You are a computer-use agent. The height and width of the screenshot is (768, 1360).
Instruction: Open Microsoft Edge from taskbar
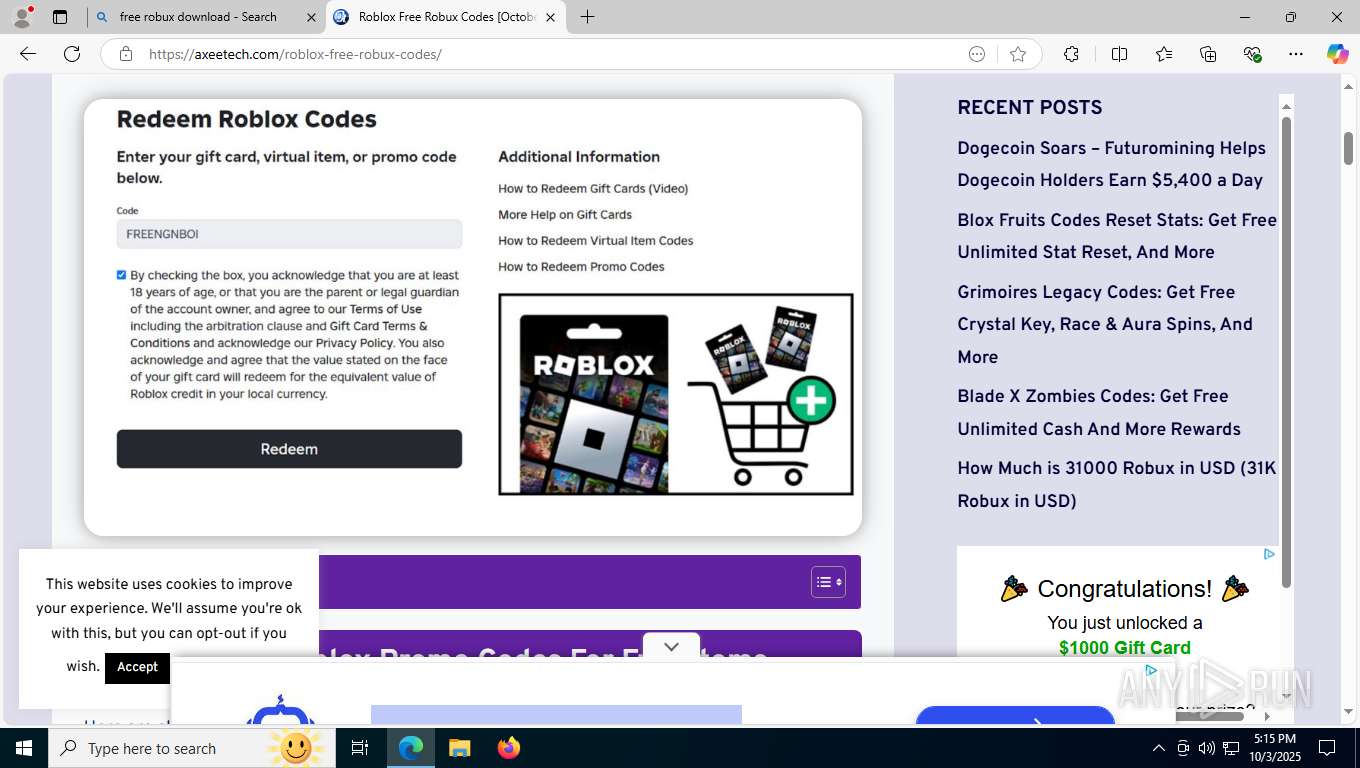pyautogui.click(x=411, y=748)
